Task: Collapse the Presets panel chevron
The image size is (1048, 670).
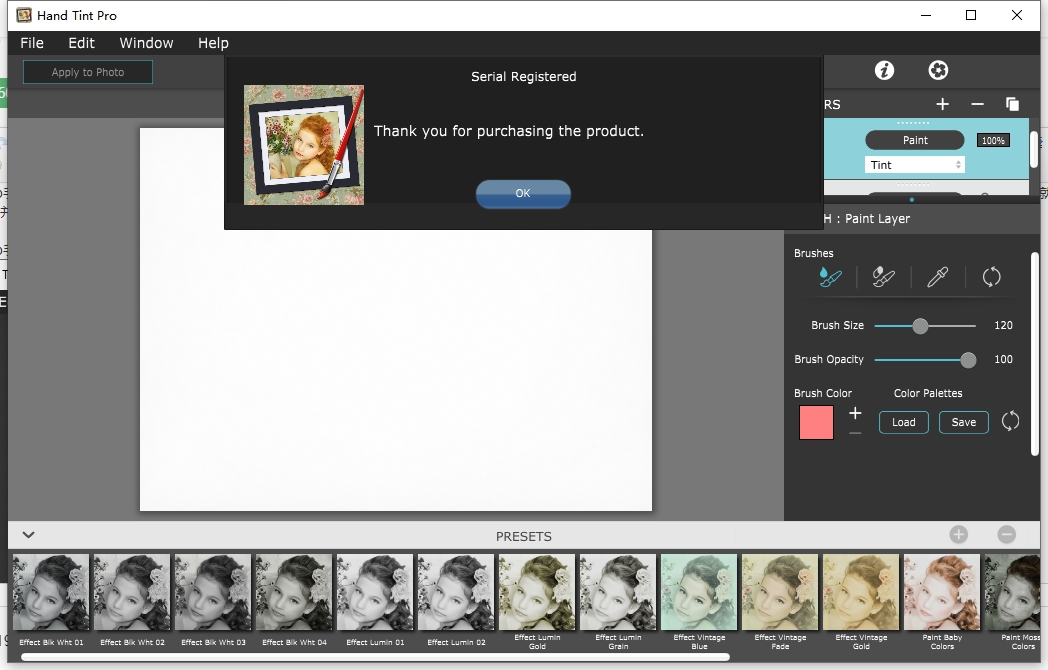Action: click(28, 535)
